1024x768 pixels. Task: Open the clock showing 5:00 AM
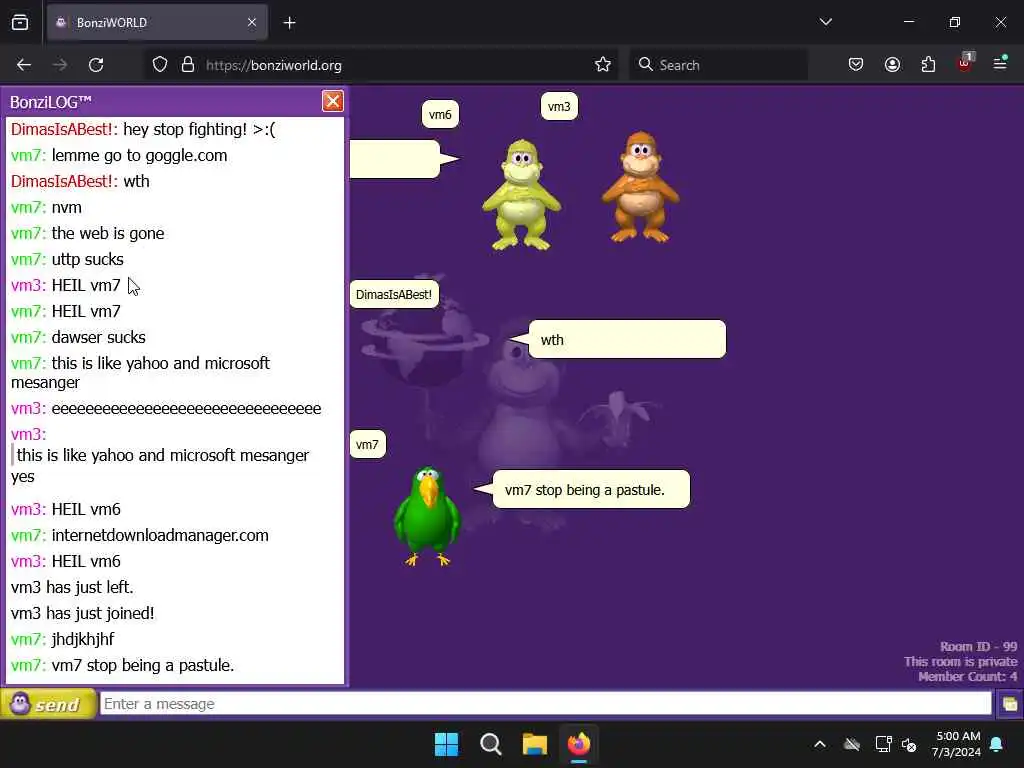click(956, 744)
